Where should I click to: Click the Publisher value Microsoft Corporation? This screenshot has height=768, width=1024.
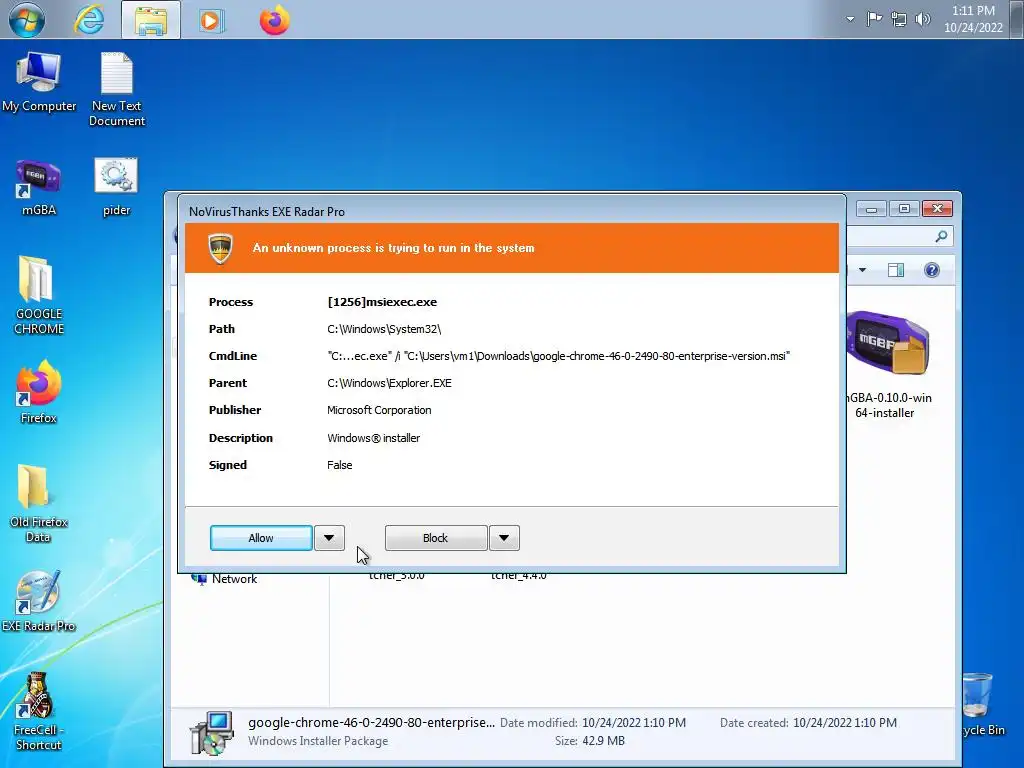[x=379, y=410]
